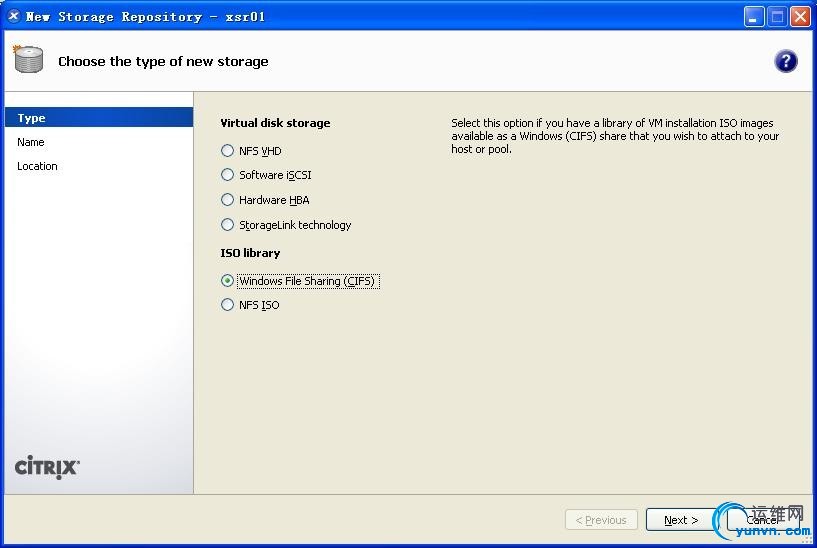Minimize the New Storage Repository window
This screenshot has width=817, height=548.
pos(753,17)
